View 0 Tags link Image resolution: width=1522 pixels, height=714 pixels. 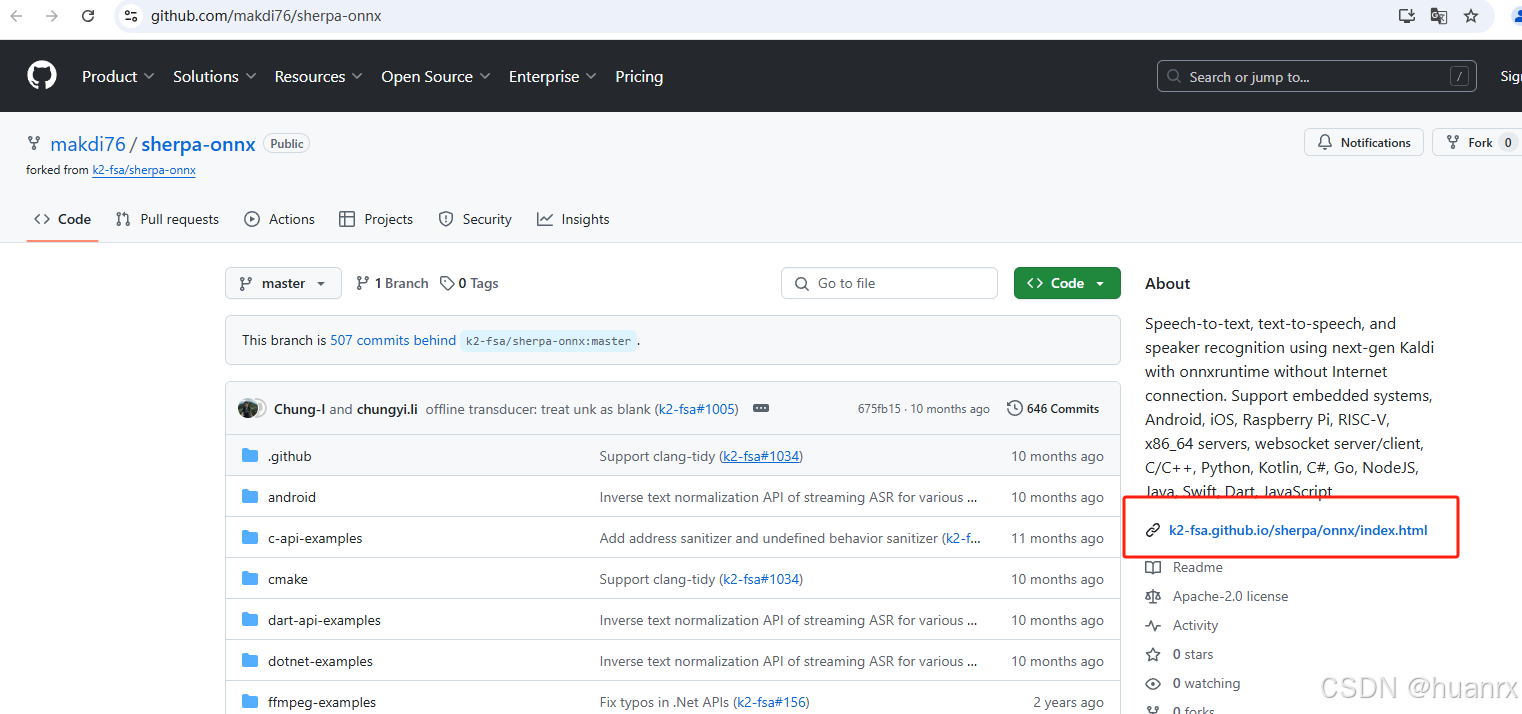[470, 283]
